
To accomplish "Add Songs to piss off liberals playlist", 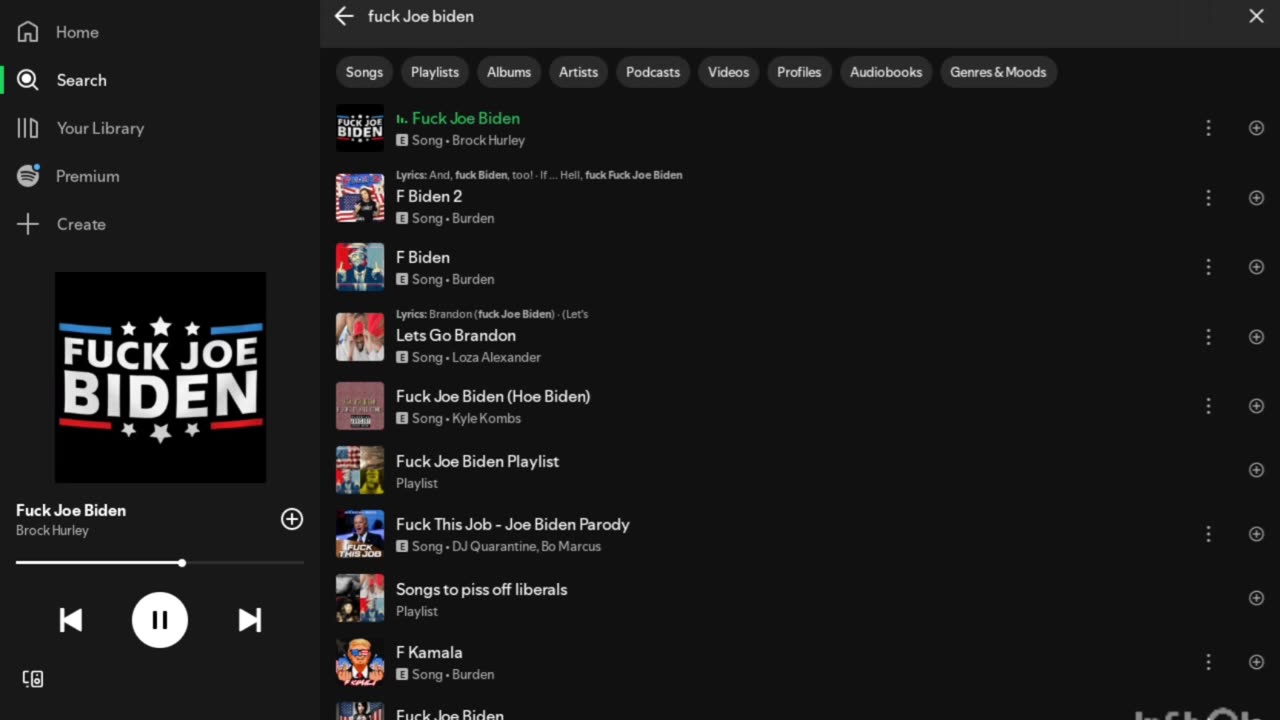I will 1257,598.
